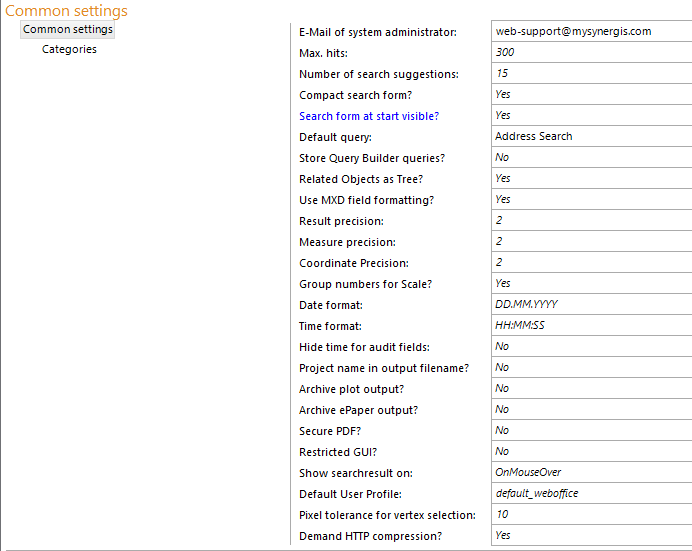
Task: Edit the Result precision value
Action: (x=590, y=220)
